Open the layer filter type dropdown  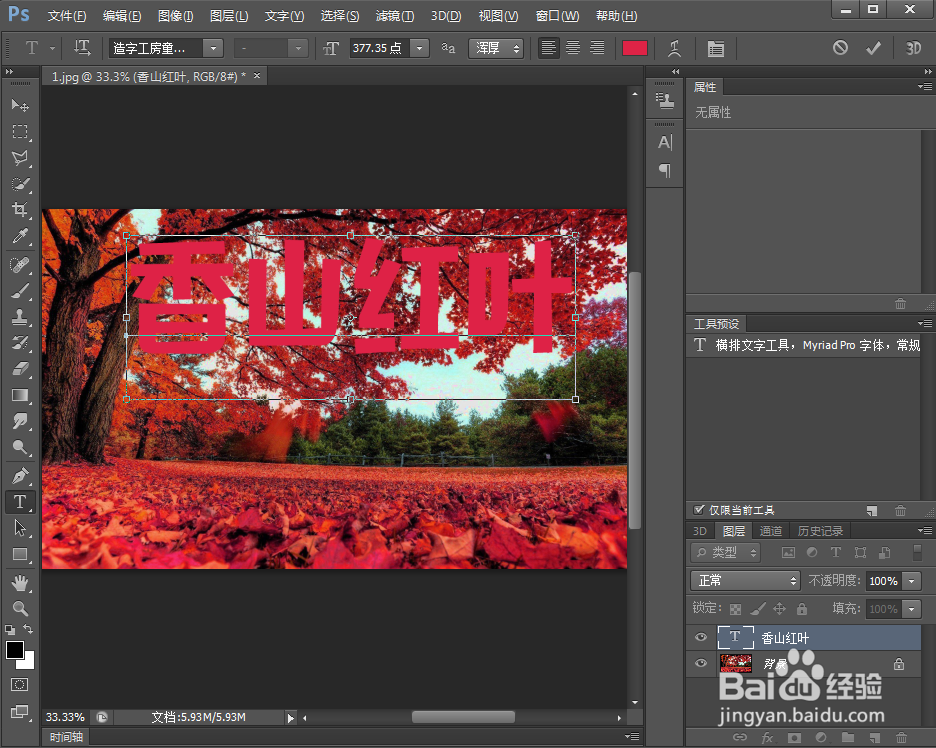(725, 552)
